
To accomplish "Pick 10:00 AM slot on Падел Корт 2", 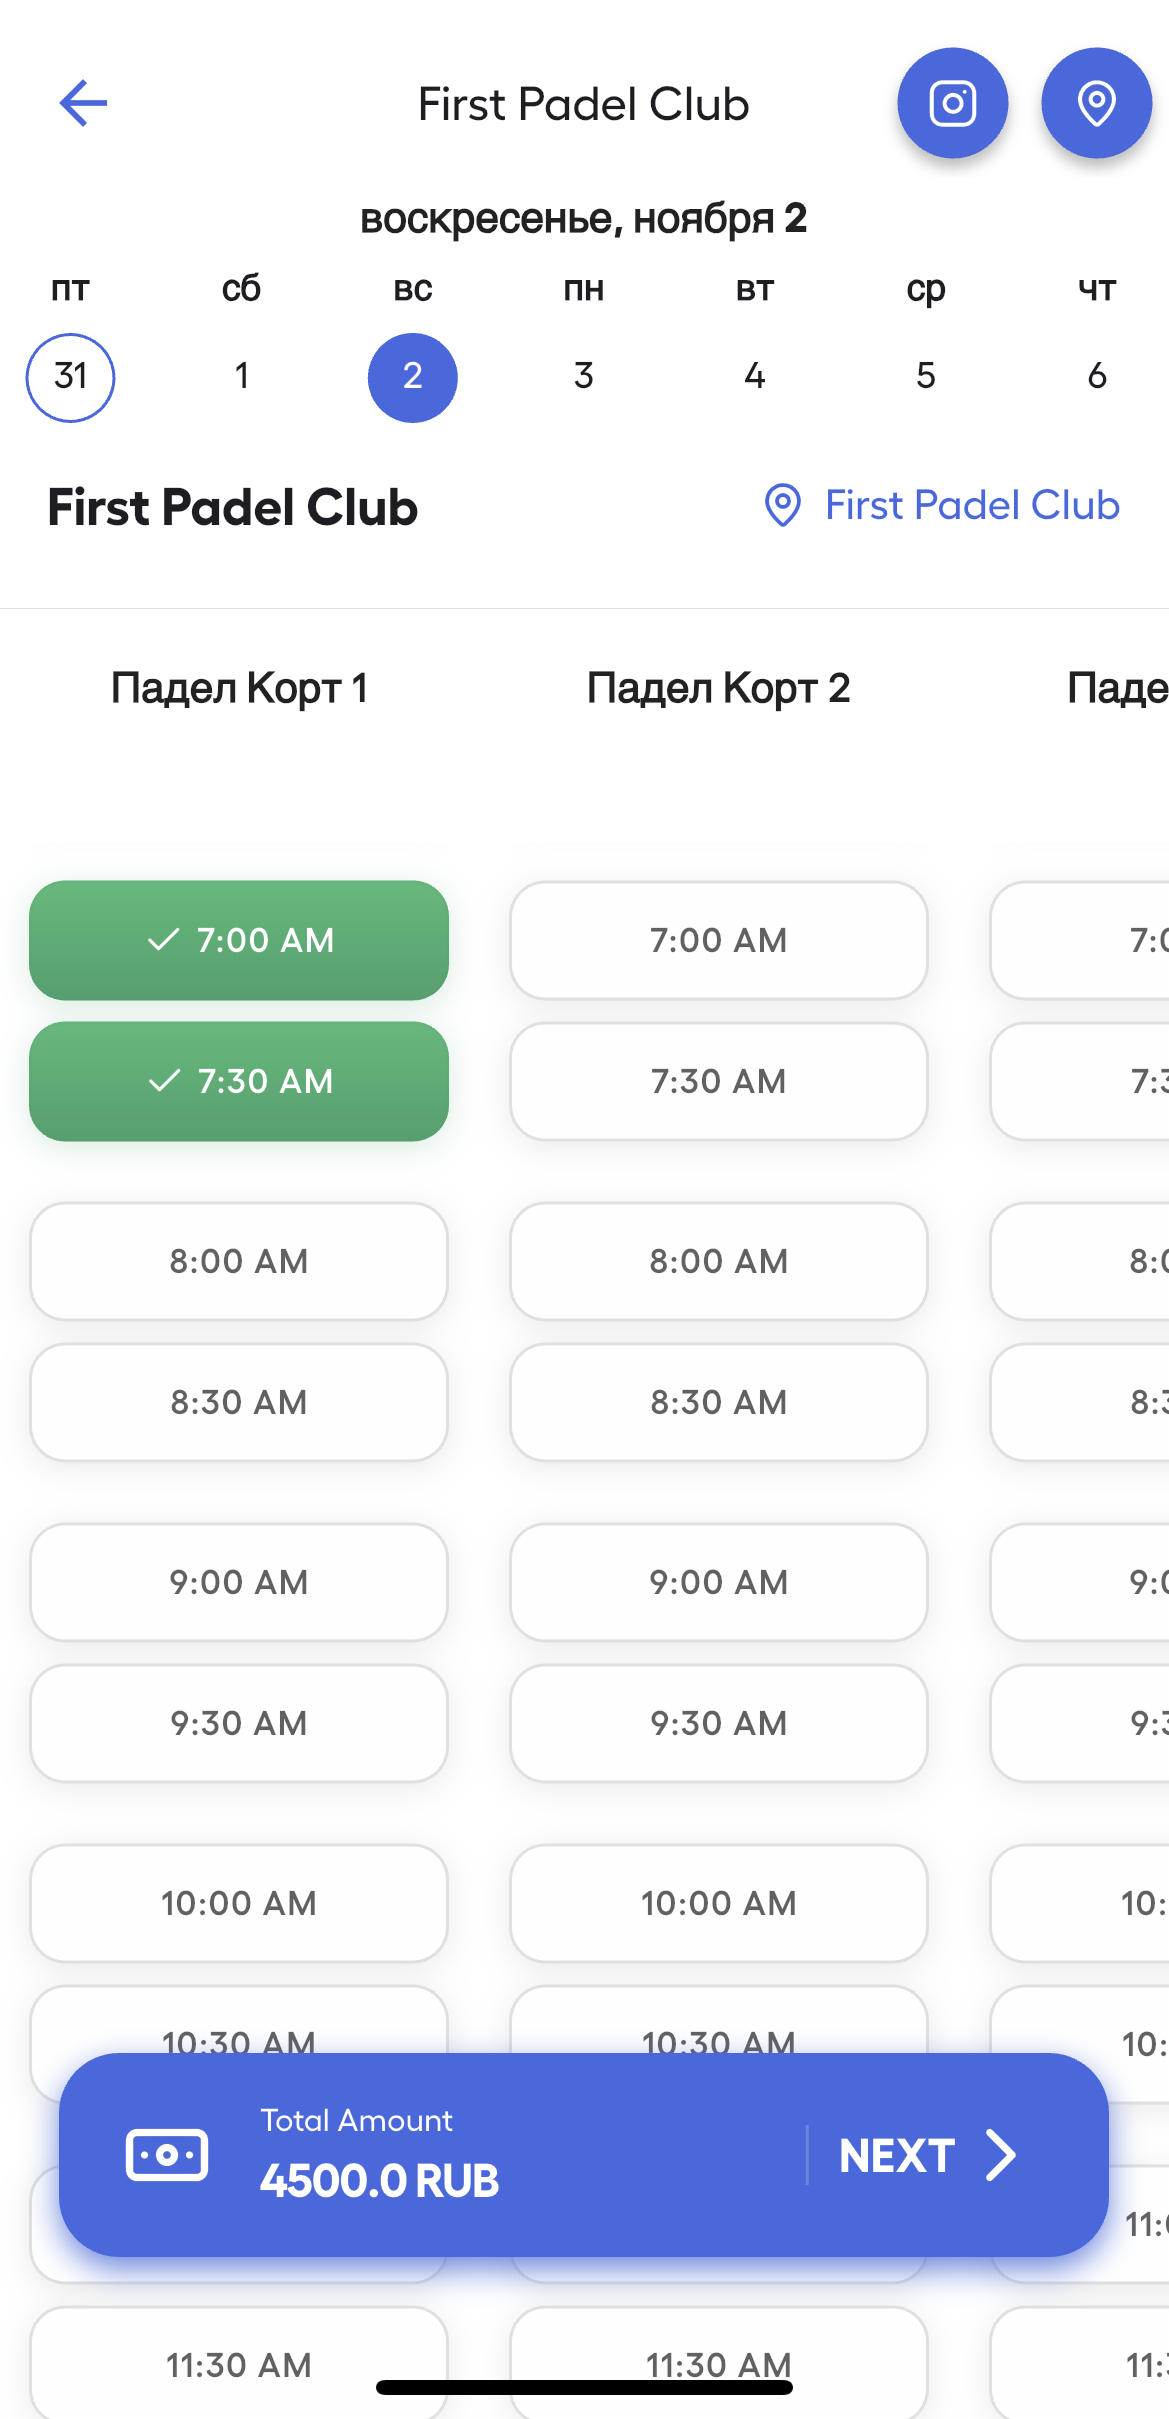I will [x=718, y=1903].
